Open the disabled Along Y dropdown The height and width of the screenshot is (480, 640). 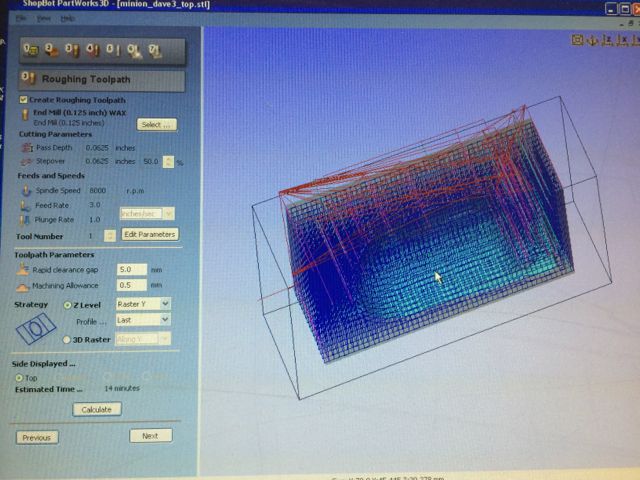(143, 339)
